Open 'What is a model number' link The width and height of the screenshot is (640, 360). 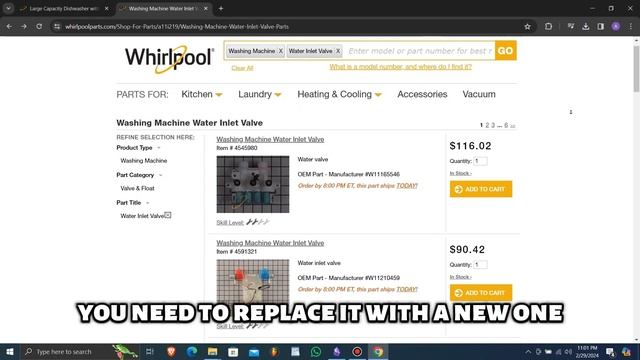(400, 67)
